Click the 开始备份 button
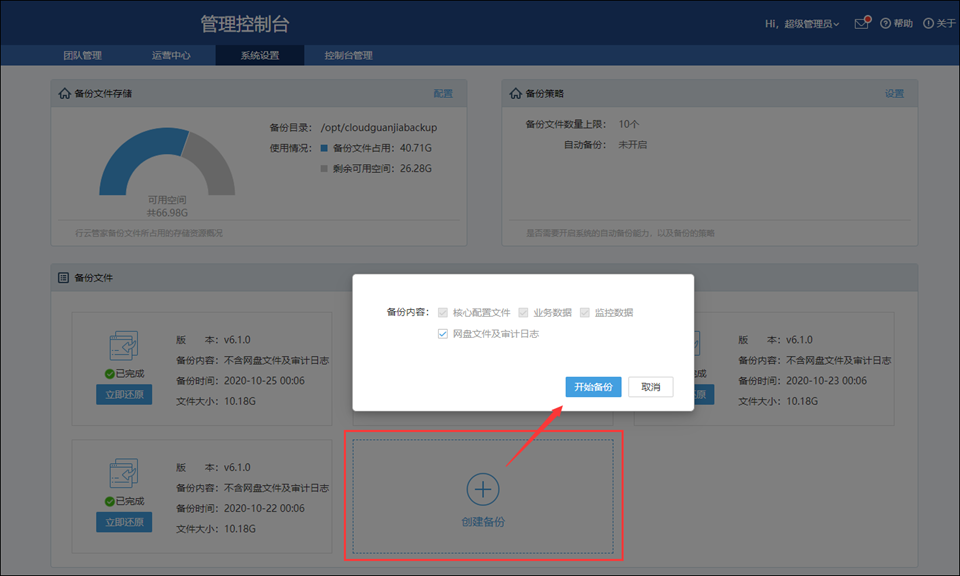Viewport: 960px width, 576px height. [593, 387]
